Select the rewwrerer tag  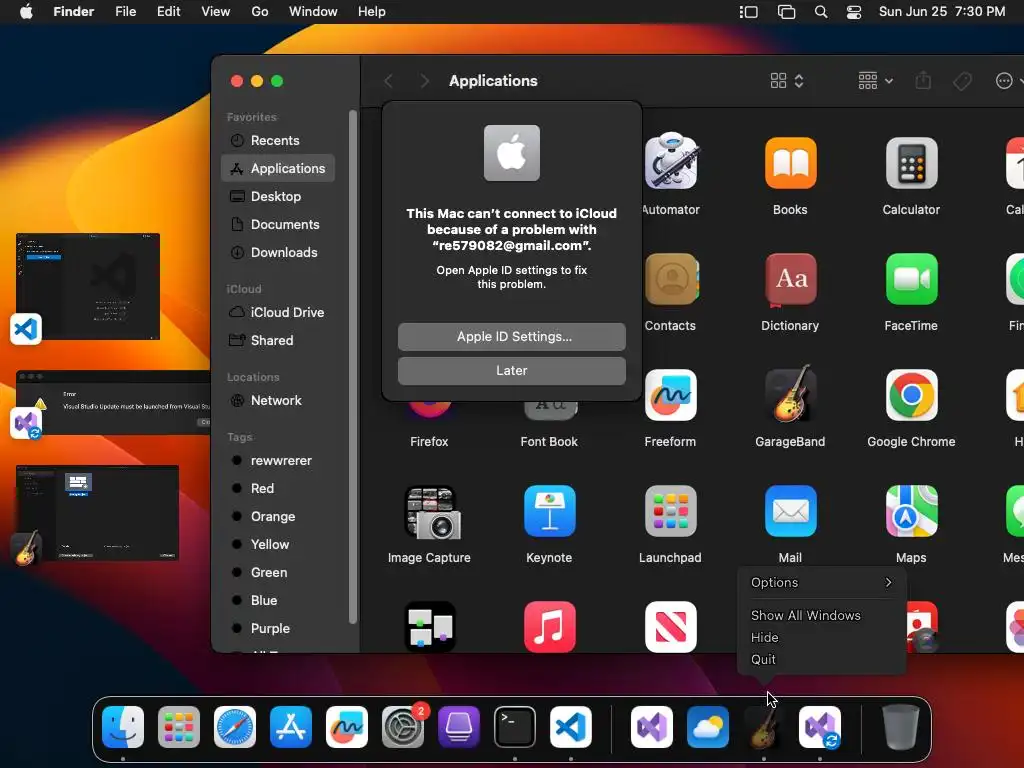[x=278, y=461]
